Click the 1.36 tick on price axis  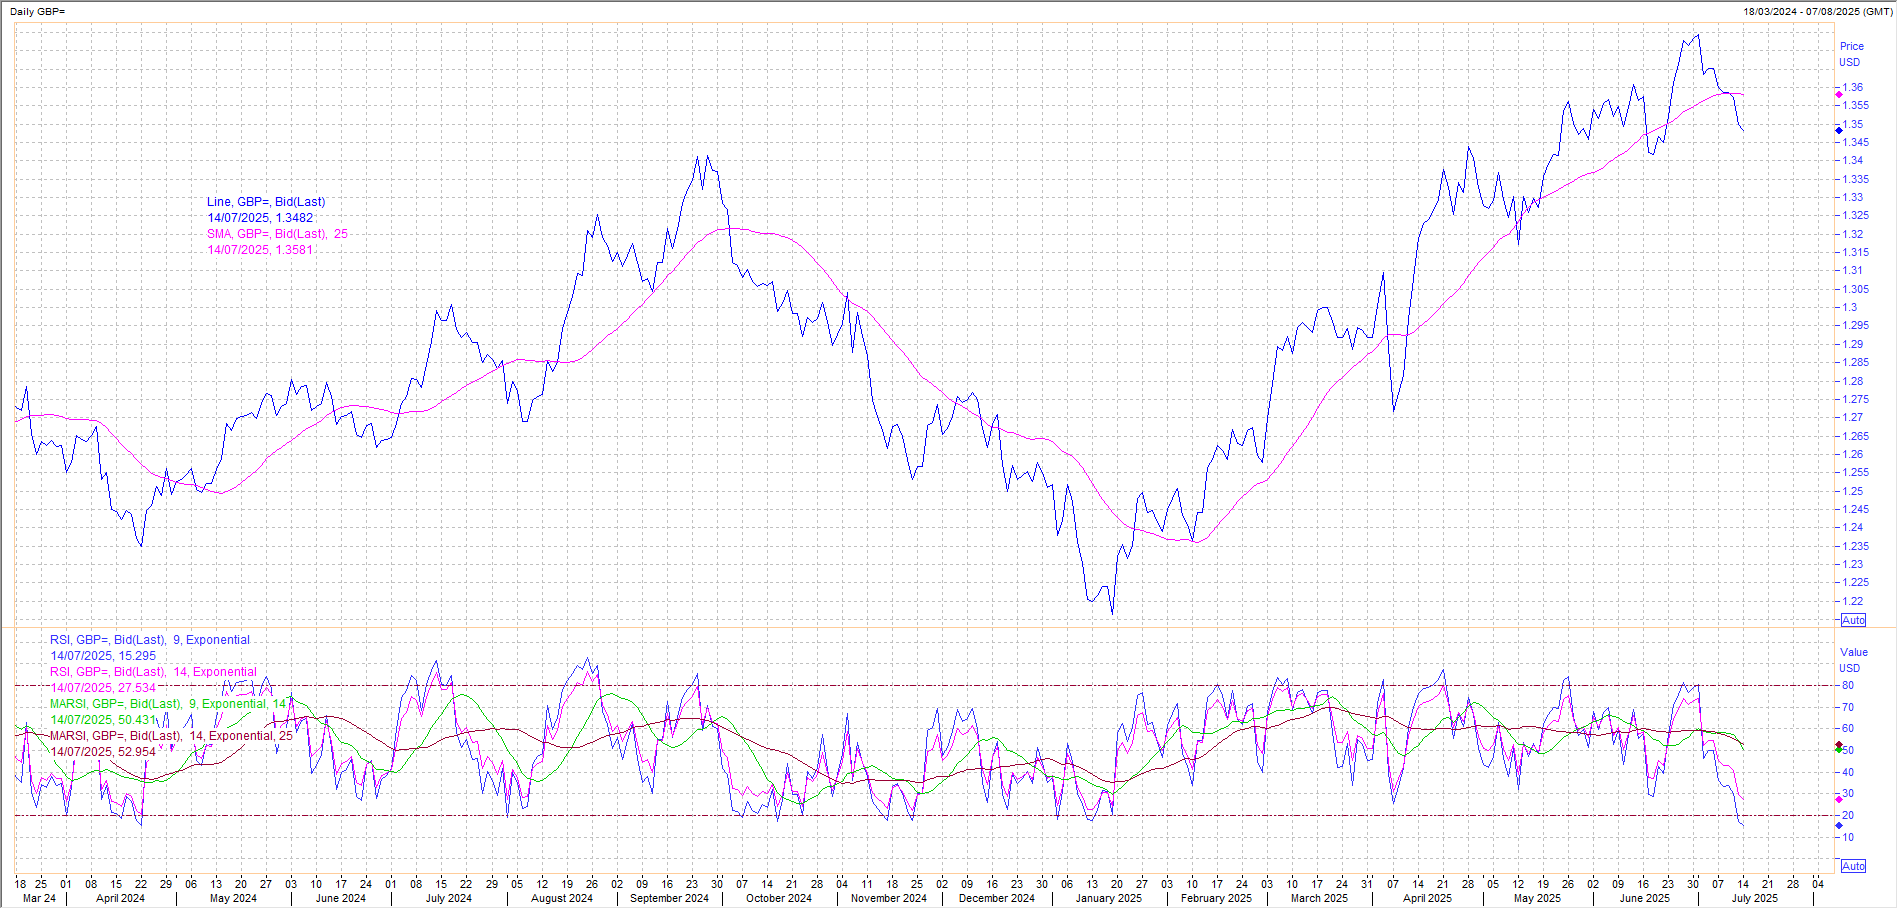[x=1852, y=88]
